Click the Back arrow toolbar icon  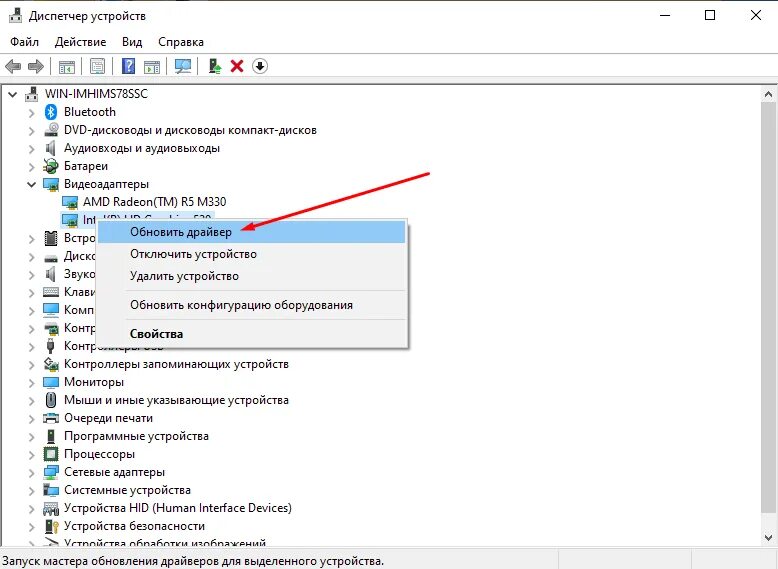tap(13, 66)
